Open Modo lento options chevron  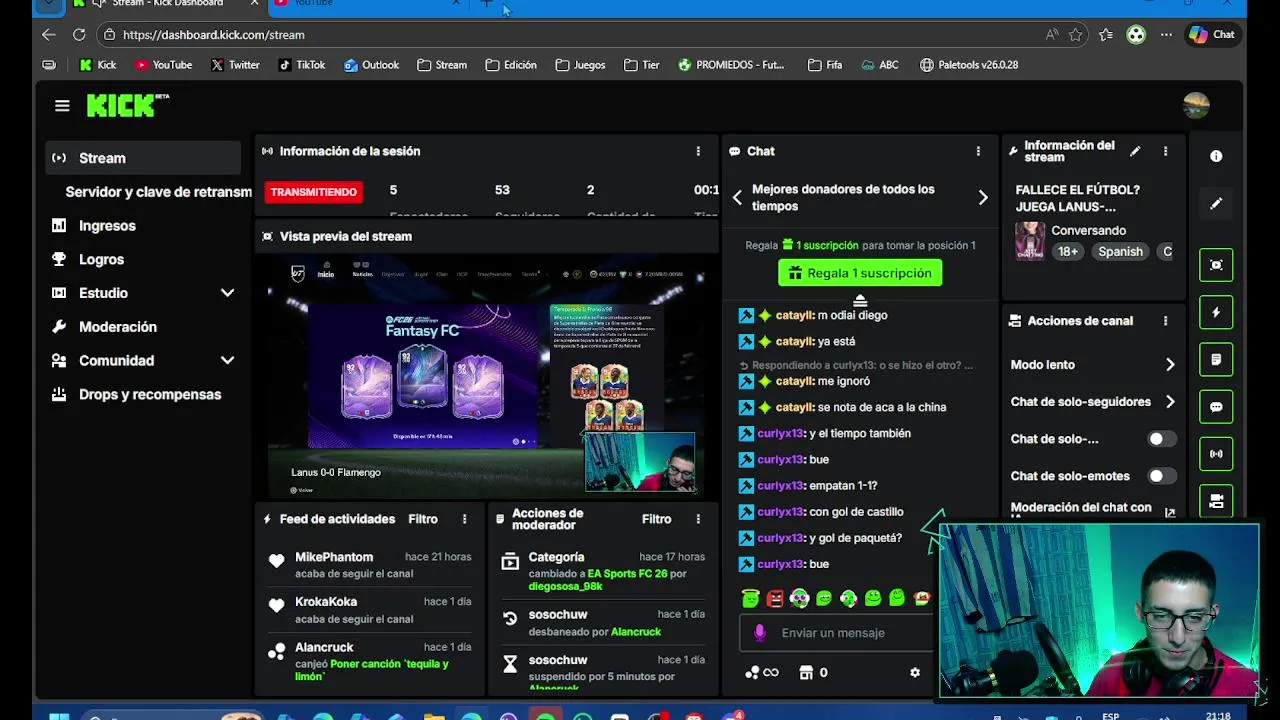[x=1170, y=365]
